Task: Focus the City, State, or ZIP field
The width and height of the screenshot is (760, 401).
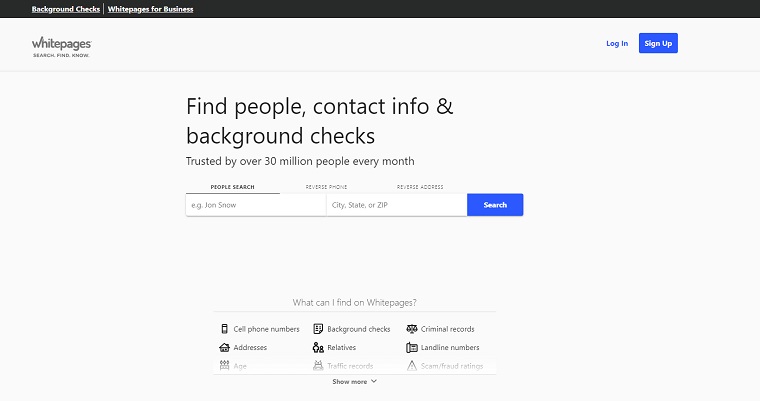Action: (x=396, y=205)
